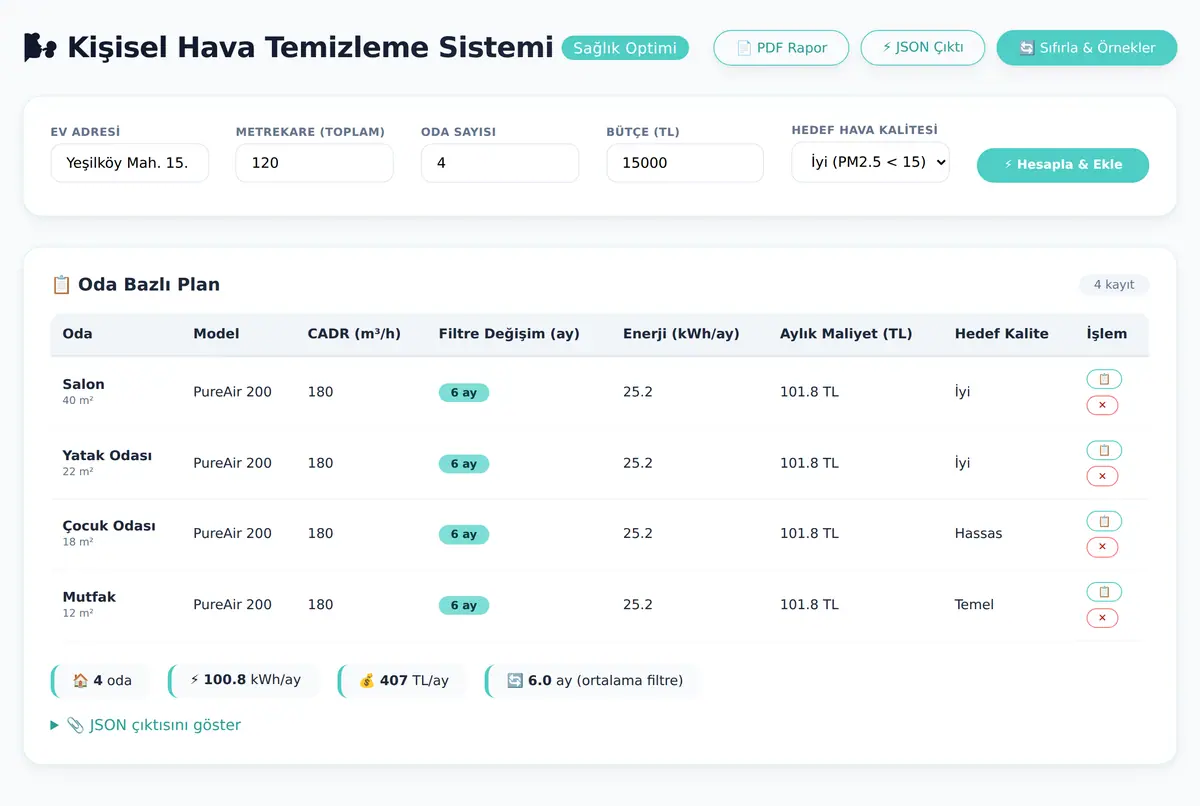Click the Oda column header
This screenshot has height=806, width=1200.
pos(77,334)
